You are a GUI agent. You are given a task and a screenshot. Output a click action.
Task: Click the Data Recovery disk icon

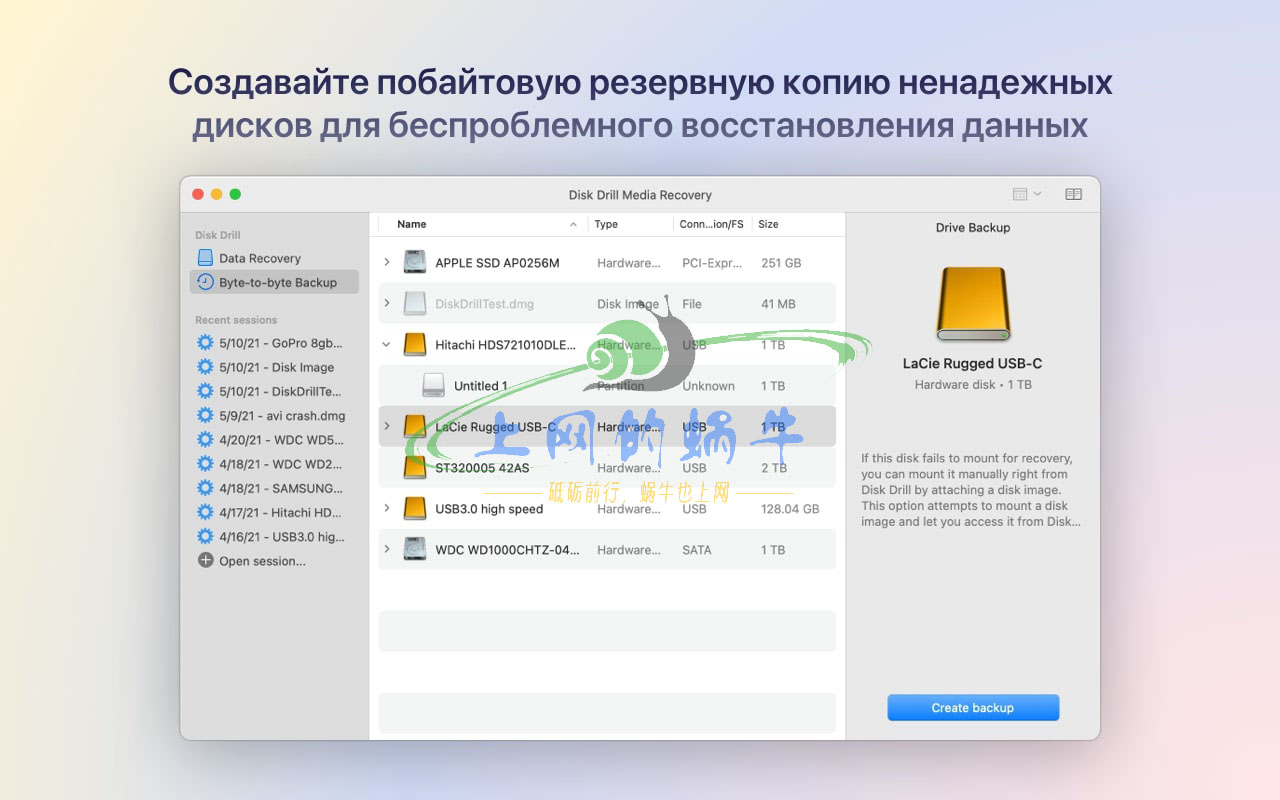(205, 258)
